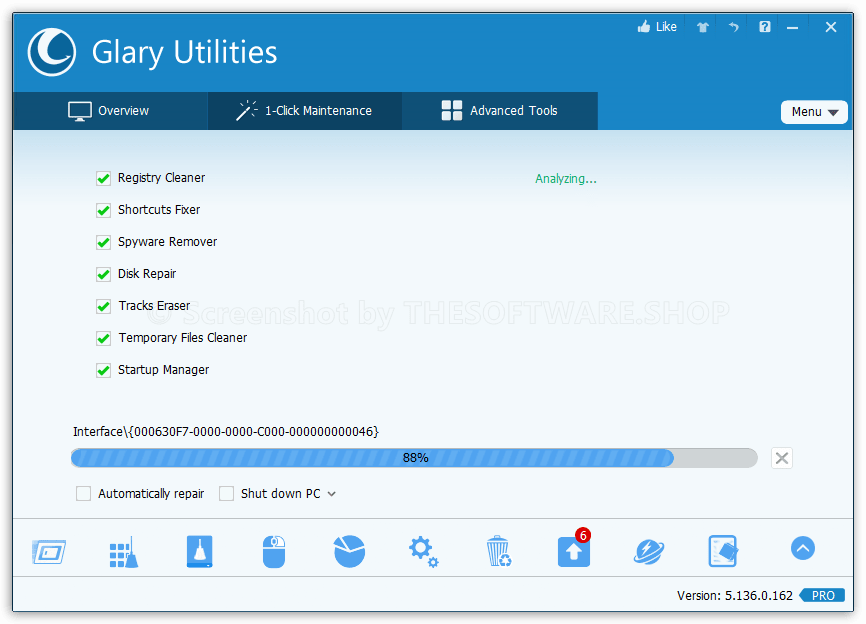The height and width of the screenshot is (624, 866).
Task: Enable the Automatically repair checkbox
Action: click(x=83, y=494)
